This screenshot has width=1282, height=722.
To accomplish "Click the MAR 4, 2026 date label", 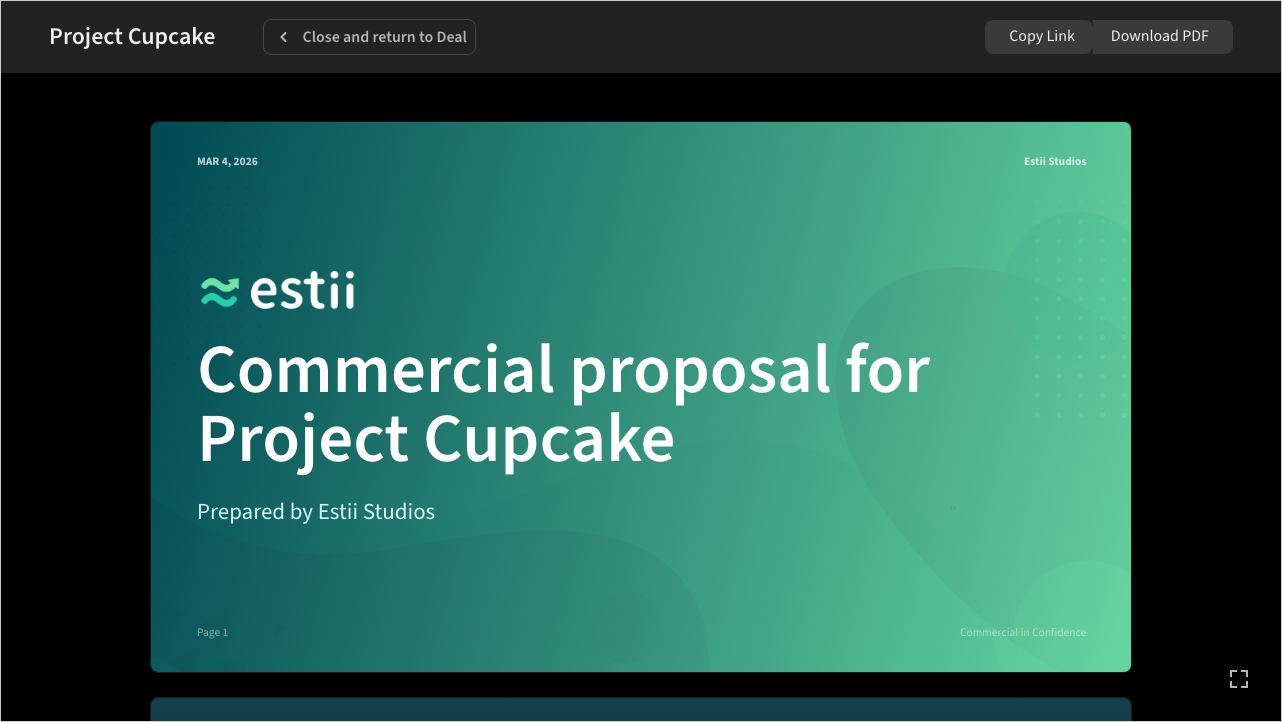I will pyautogui.click(x=227, y=161).
